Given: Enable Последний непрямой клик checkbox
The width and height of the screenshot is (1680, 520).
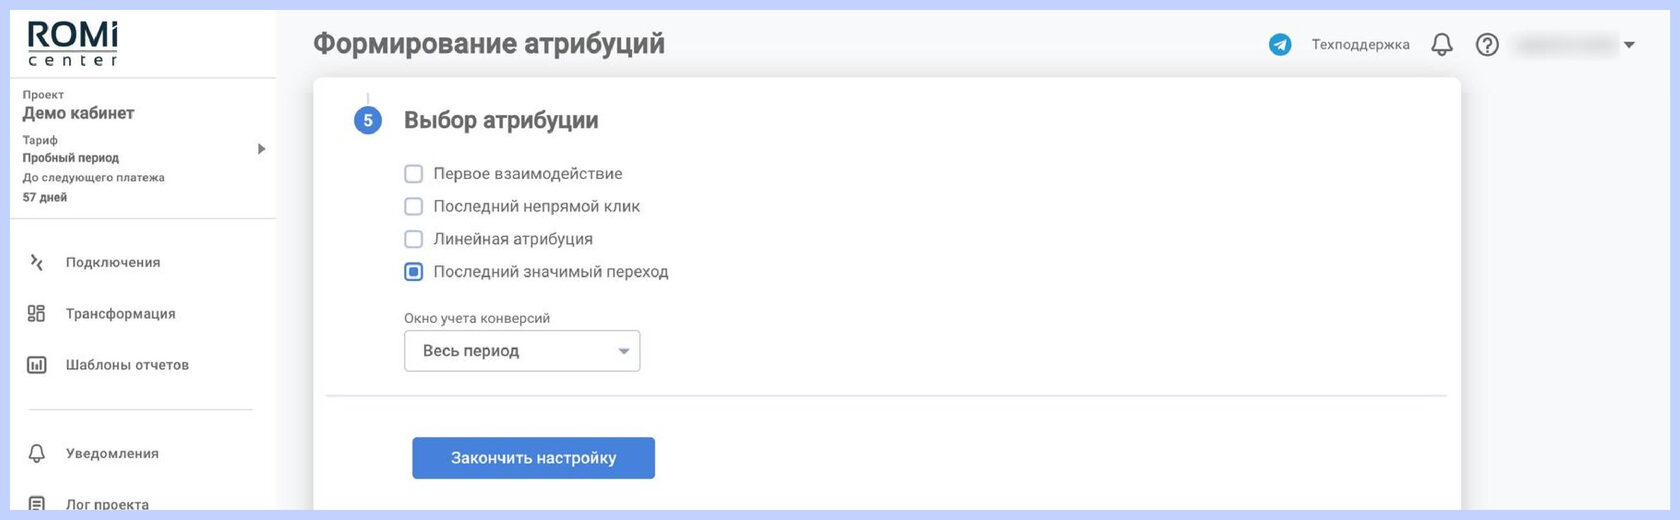Looking at the screenshot, I should (x=413, y=207).
